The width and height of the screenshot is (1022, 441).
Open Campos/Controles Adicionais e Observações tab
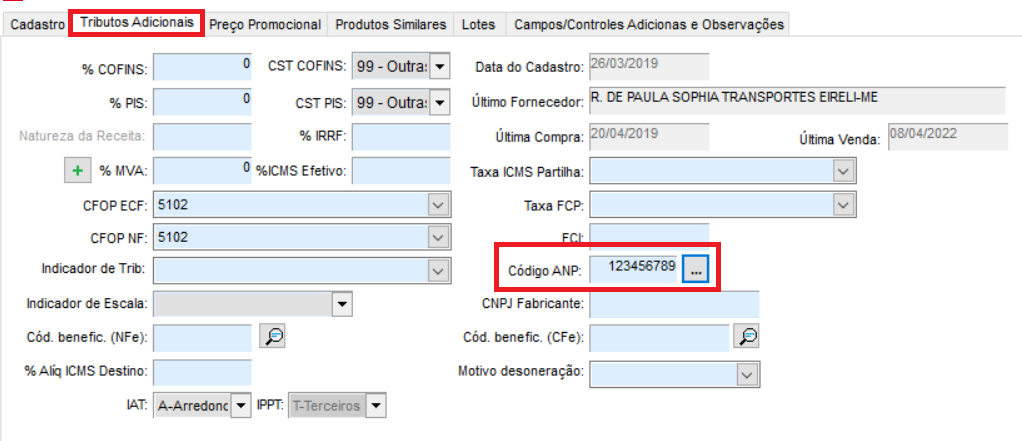click(x=648, y=24)
